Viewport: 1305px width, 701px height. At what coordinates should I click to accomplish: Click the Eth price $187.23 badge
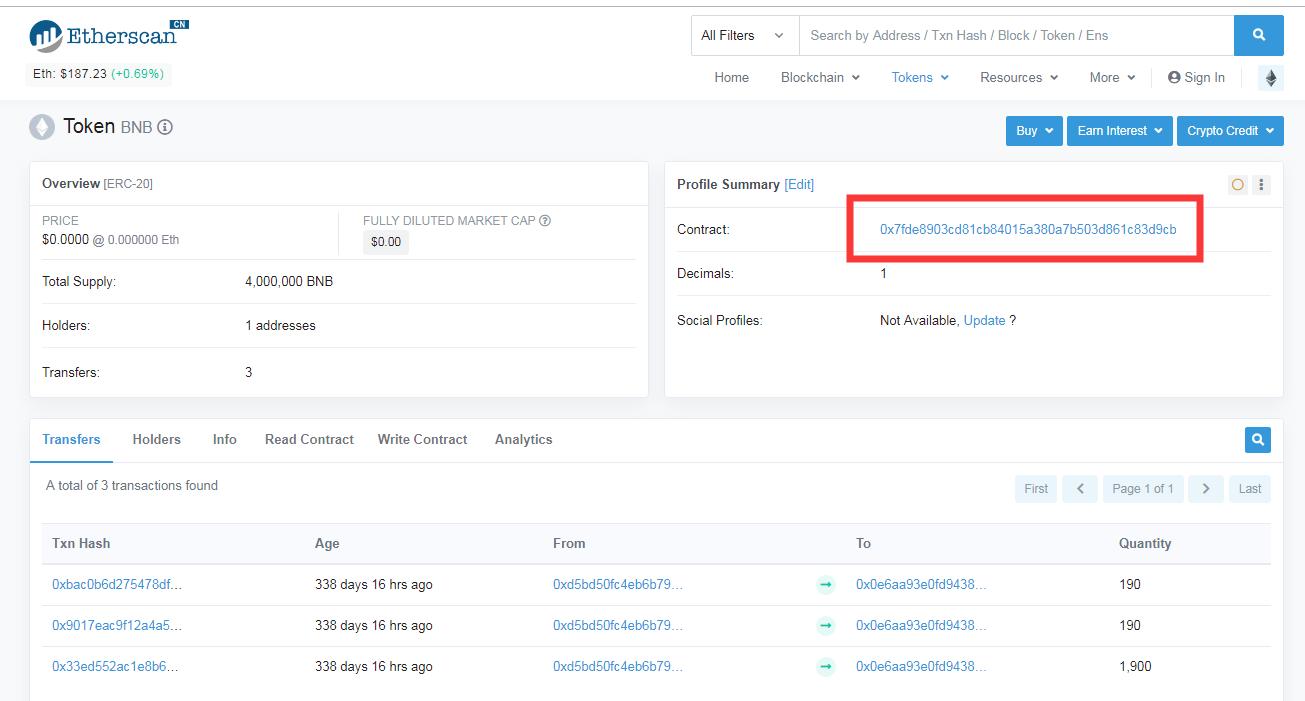tap(98, 74)
